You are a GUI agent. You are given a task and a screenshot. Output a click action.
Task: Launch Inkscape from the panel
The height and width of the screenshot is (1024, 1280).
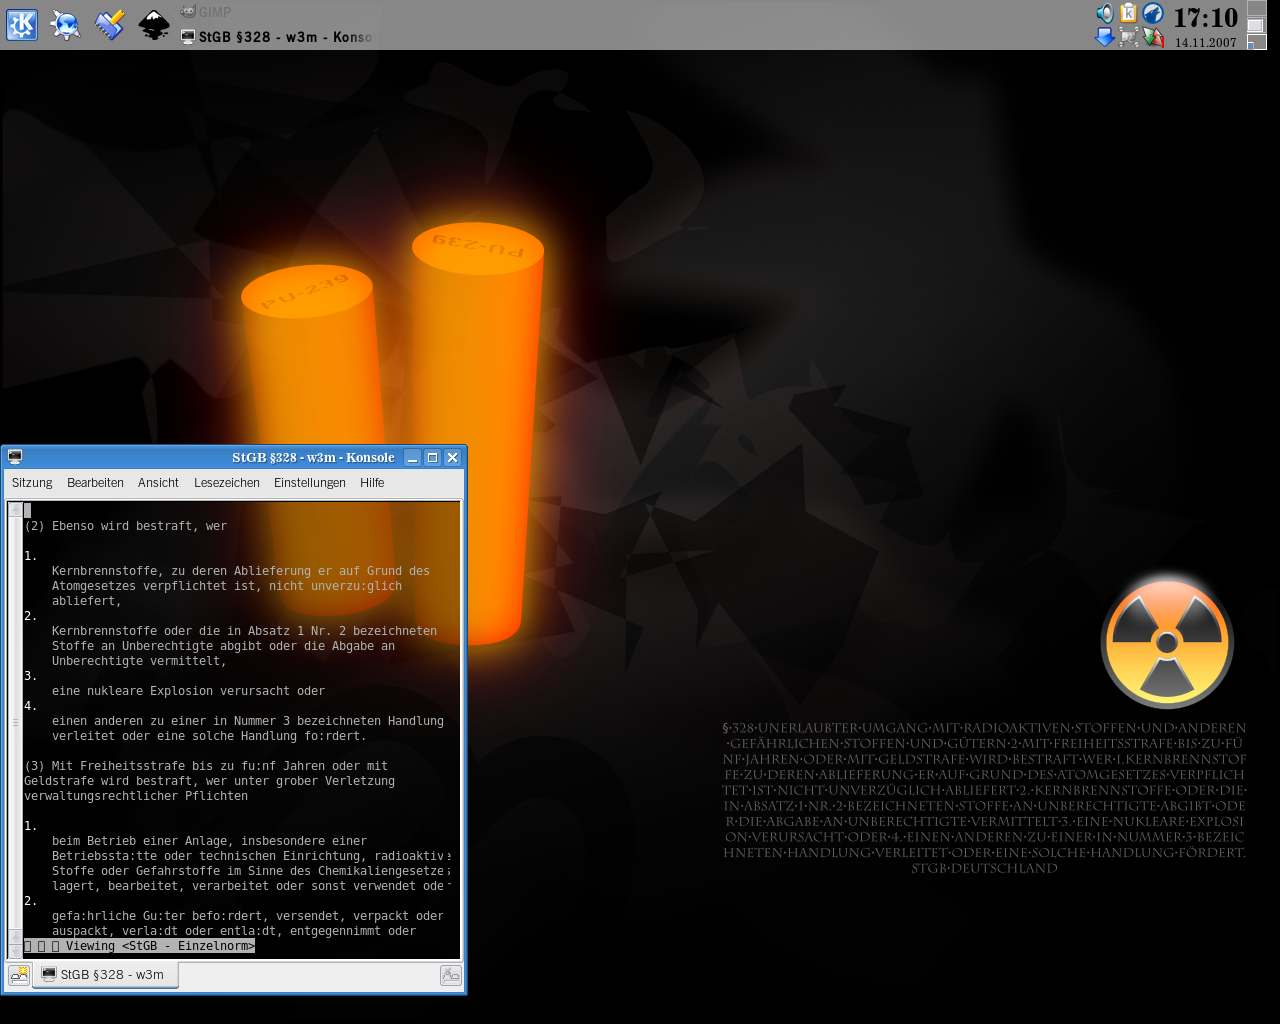point(153,24)
